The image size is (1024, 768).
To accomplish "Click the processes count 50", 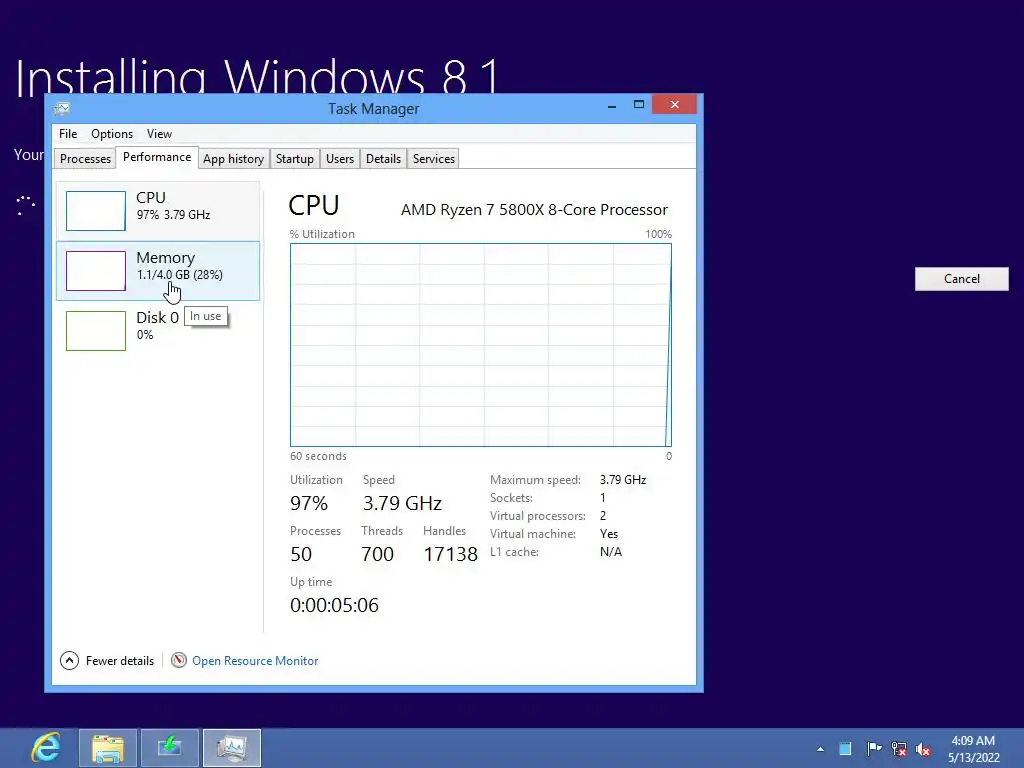I will pyautogui.click(x=301, y=554).
